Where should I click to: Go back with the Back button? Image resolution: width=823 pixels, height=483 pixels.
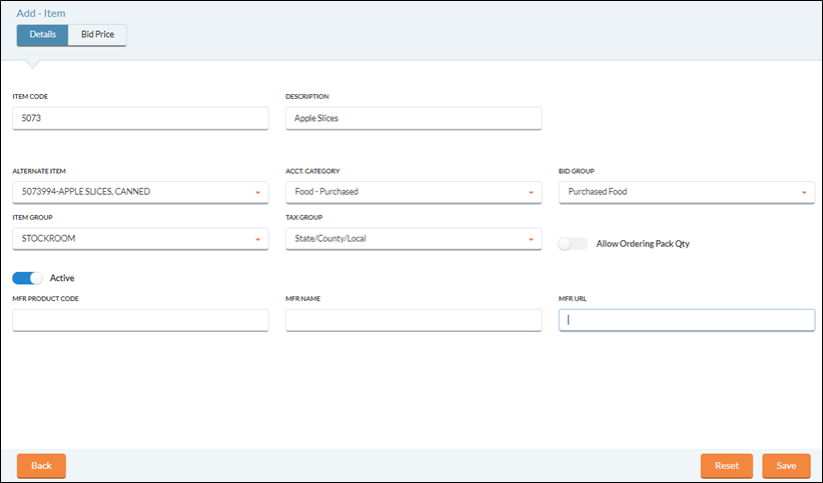click(41, 466)
